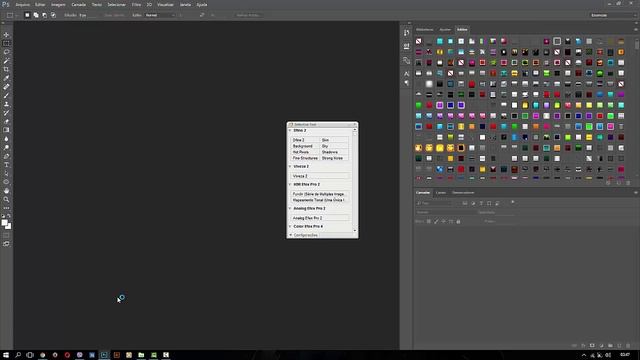Select the Gradient tool
The height and width of the screenshot is (360, 640).
point(6,130)
